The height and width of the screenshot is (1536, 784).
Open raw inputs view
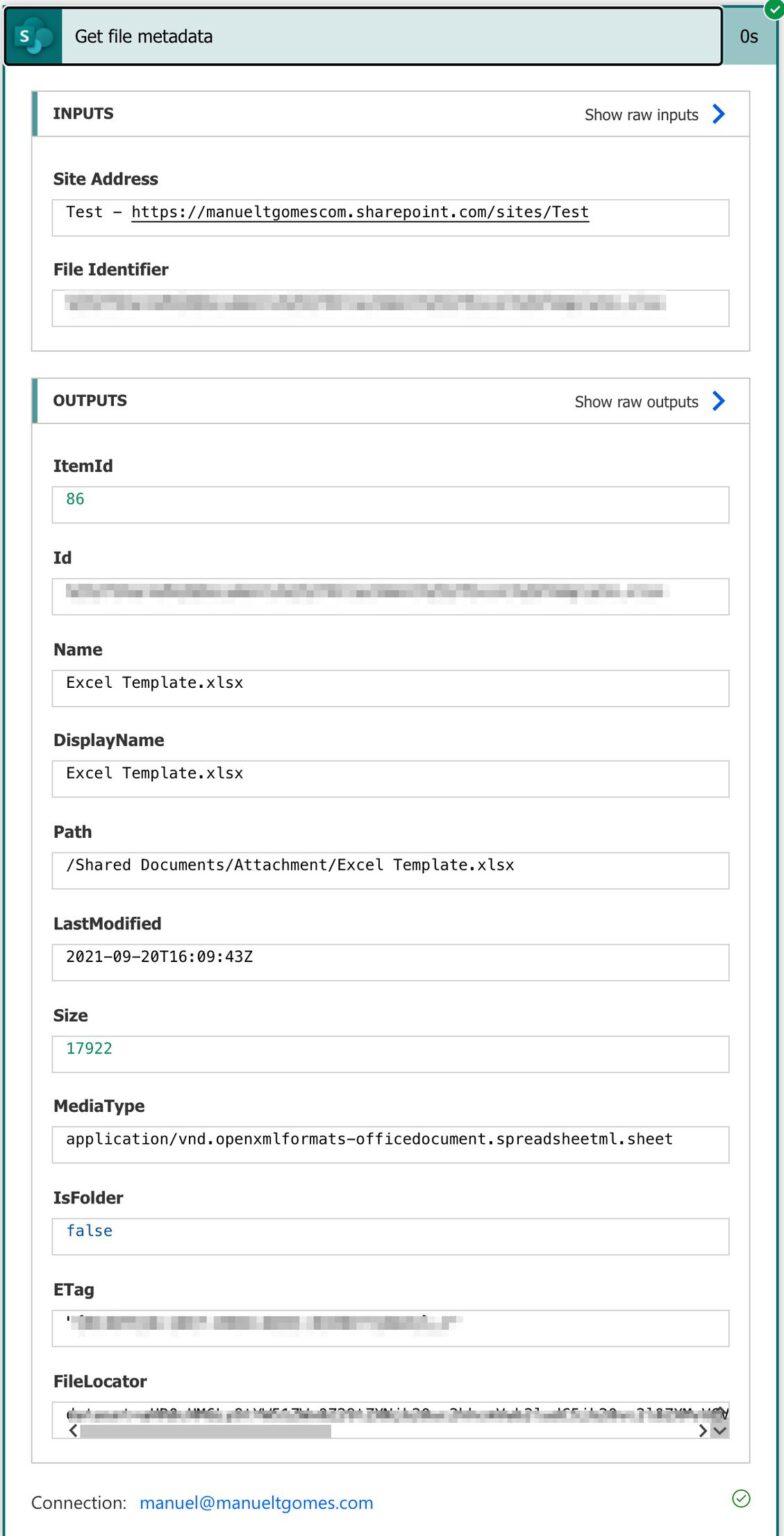click(x=640, y=114)
